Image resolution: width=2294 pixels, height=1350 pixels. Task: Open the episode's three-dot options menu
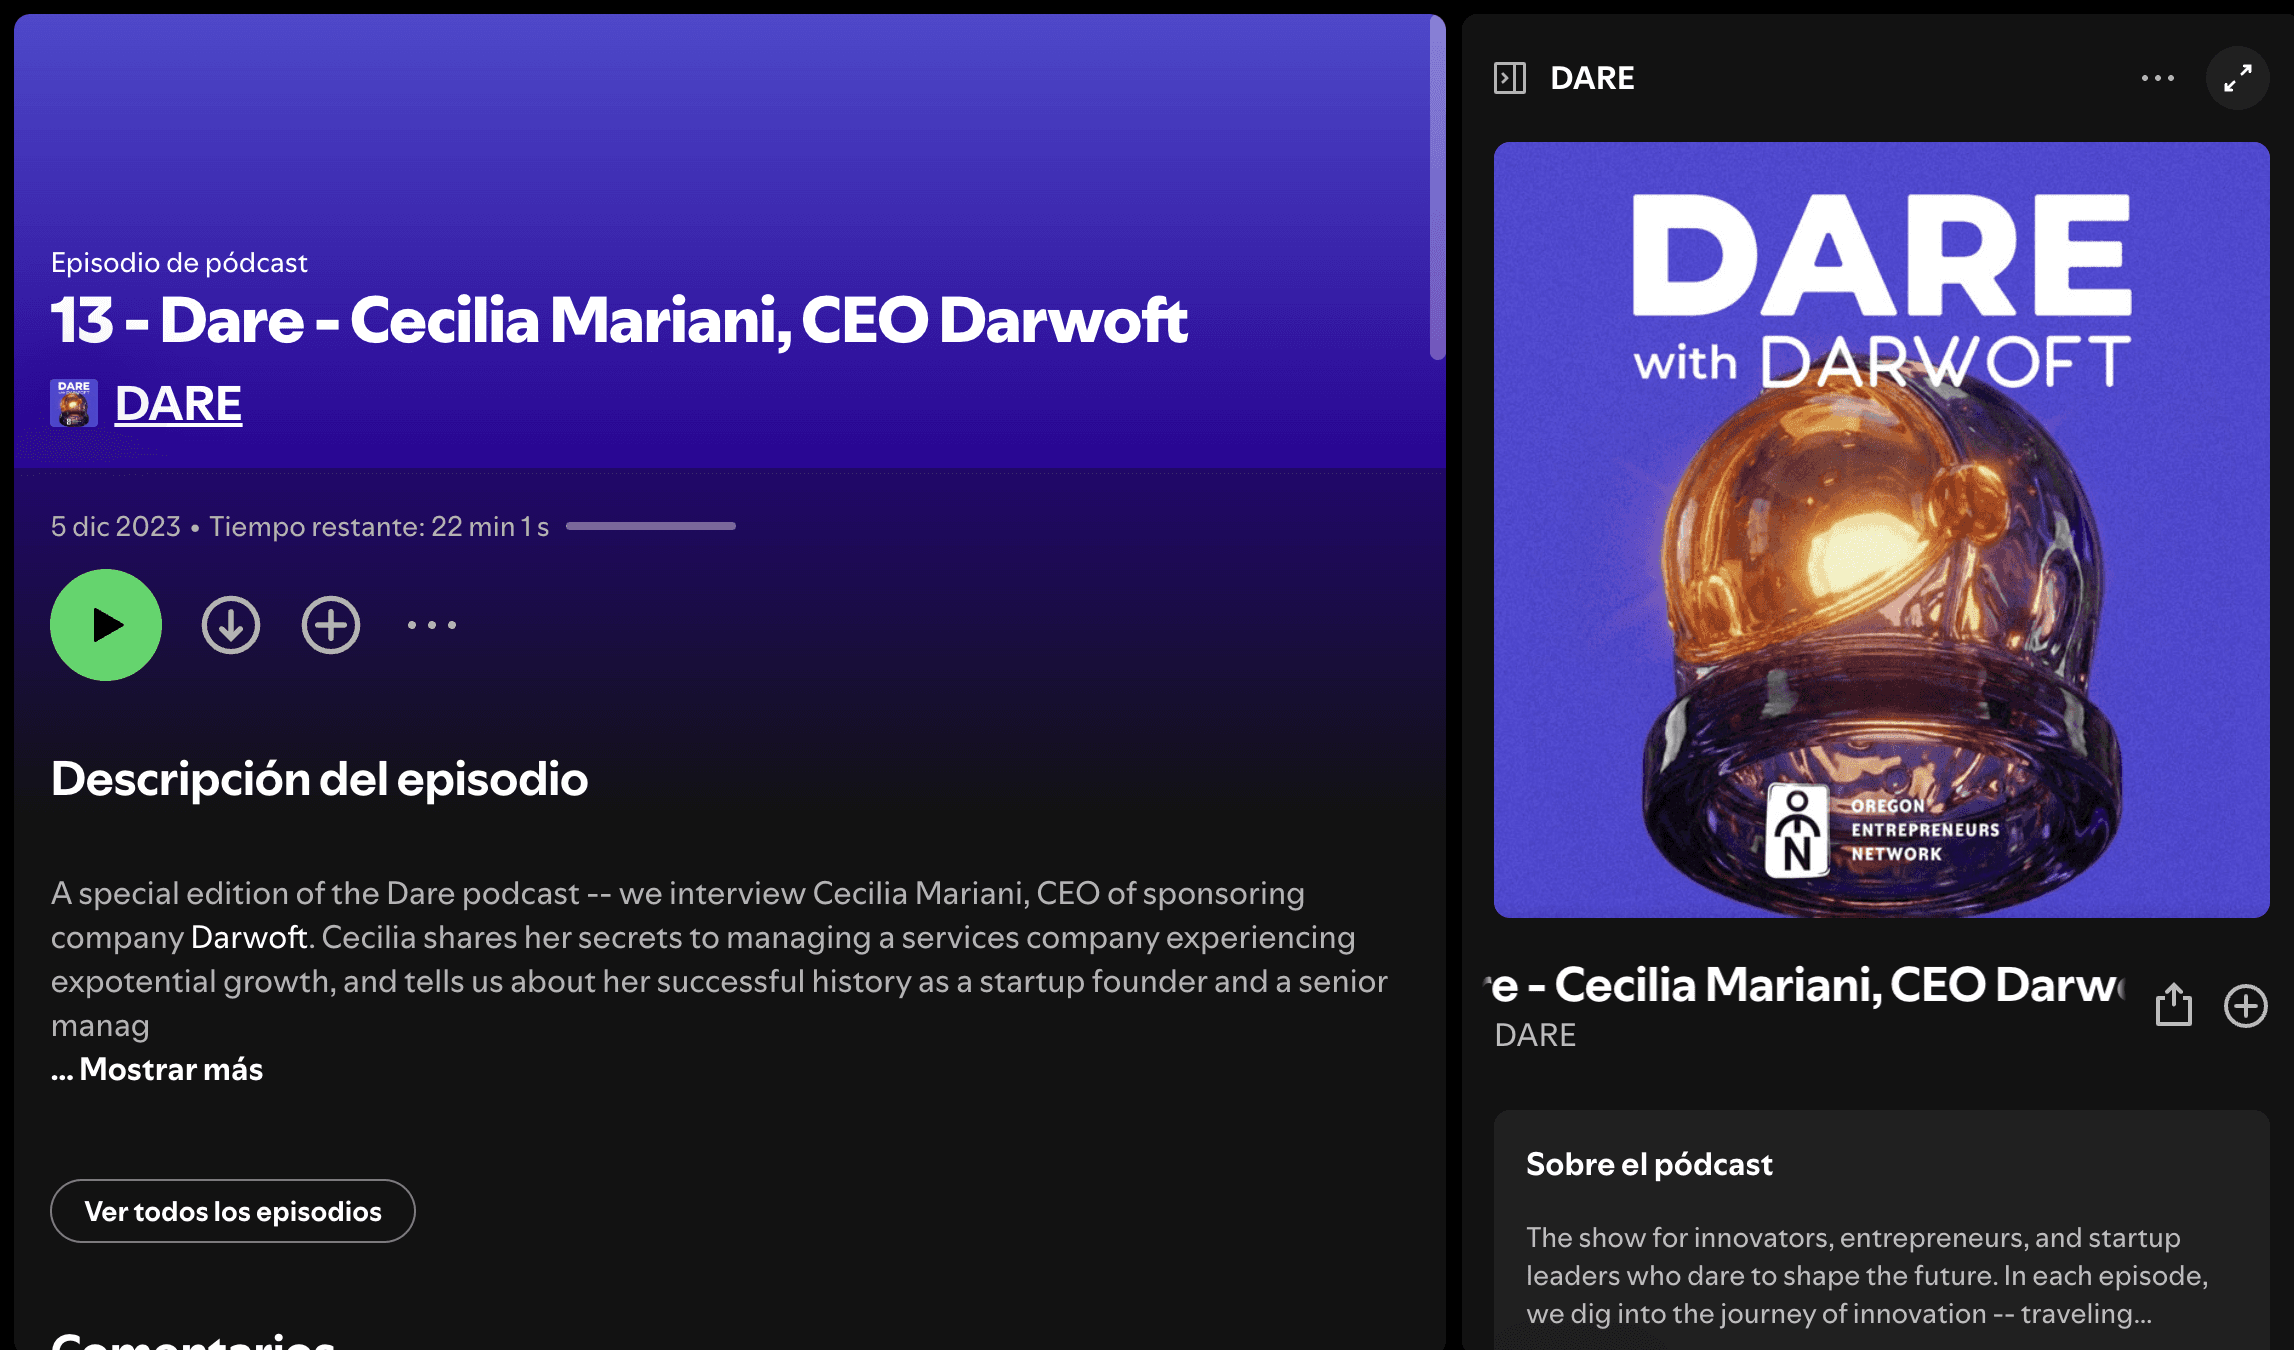432,625
